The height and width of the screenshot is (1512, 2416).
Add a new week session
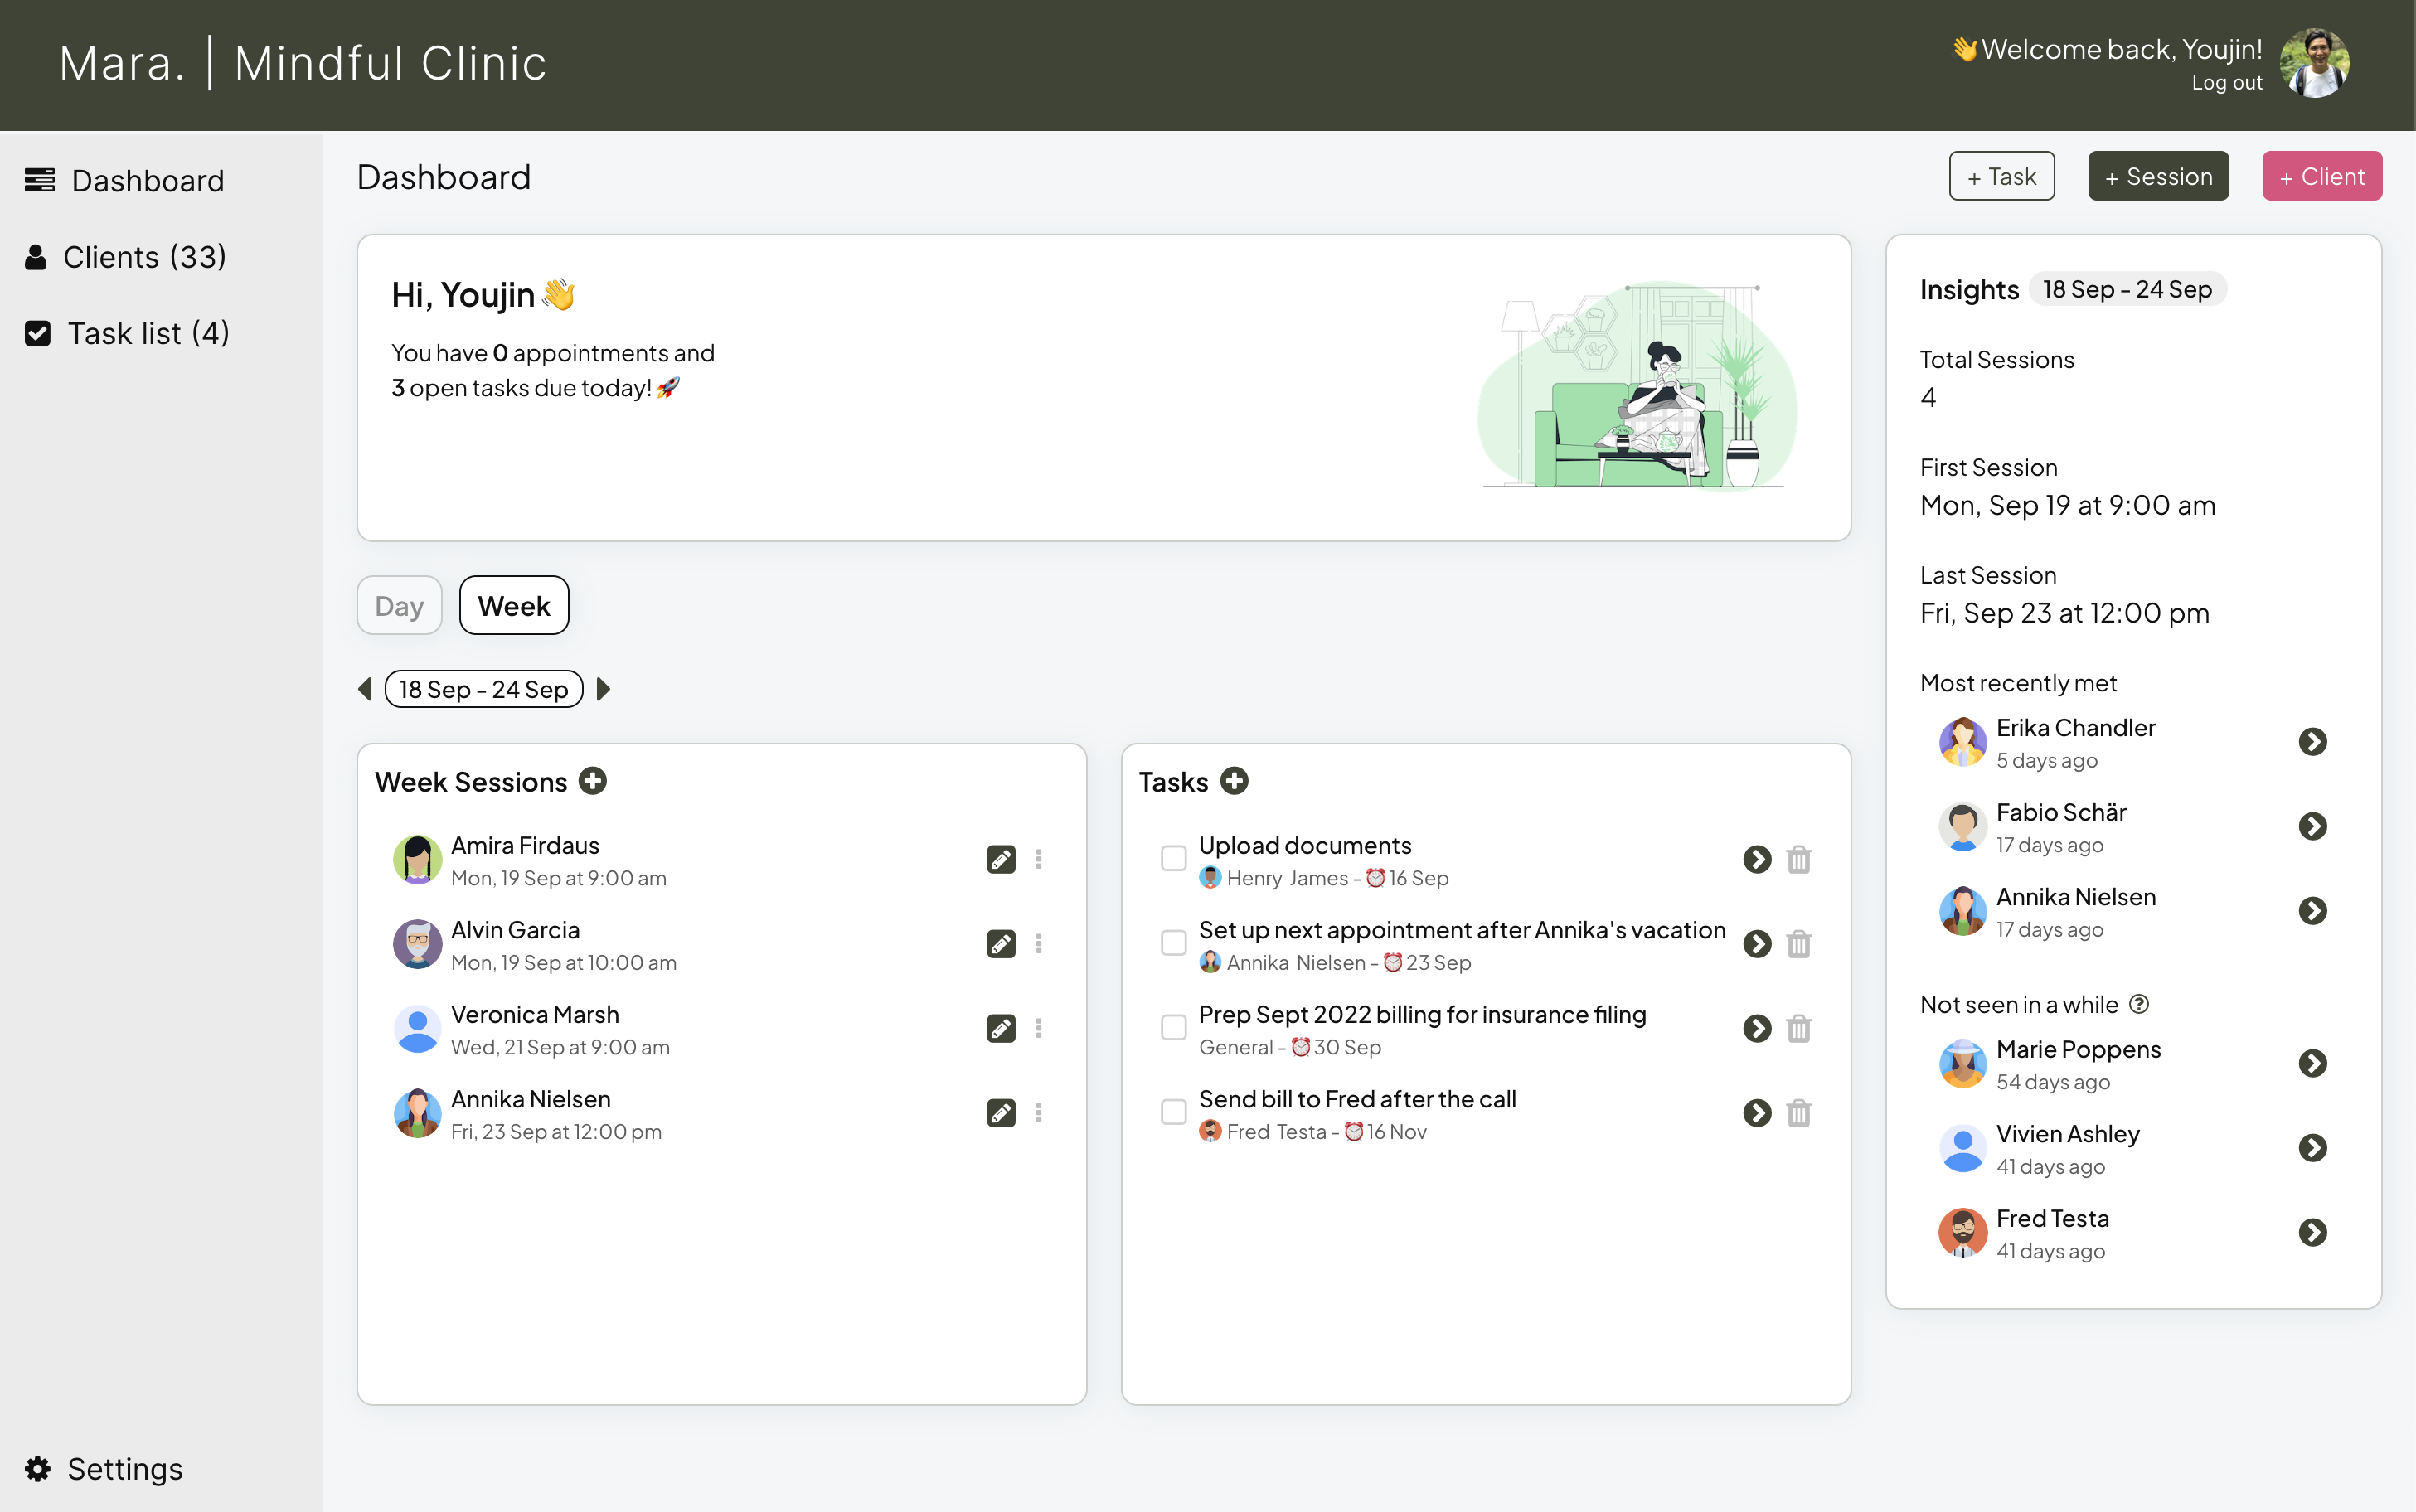(x=593, y=781)
